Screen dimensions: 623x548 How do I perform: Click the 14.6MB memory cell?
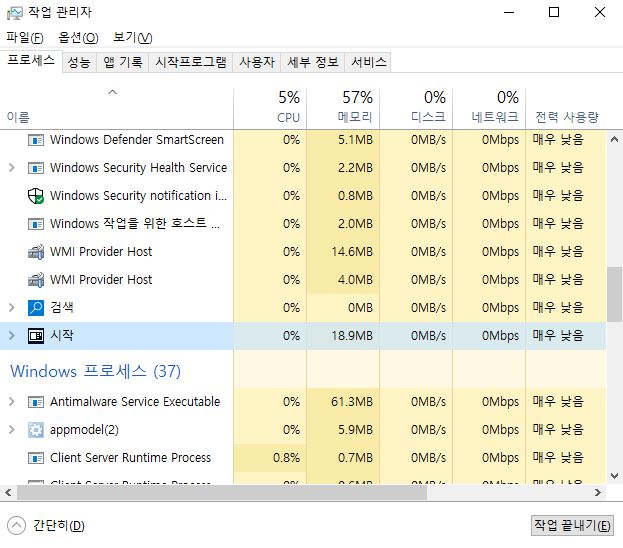(343, 252)
